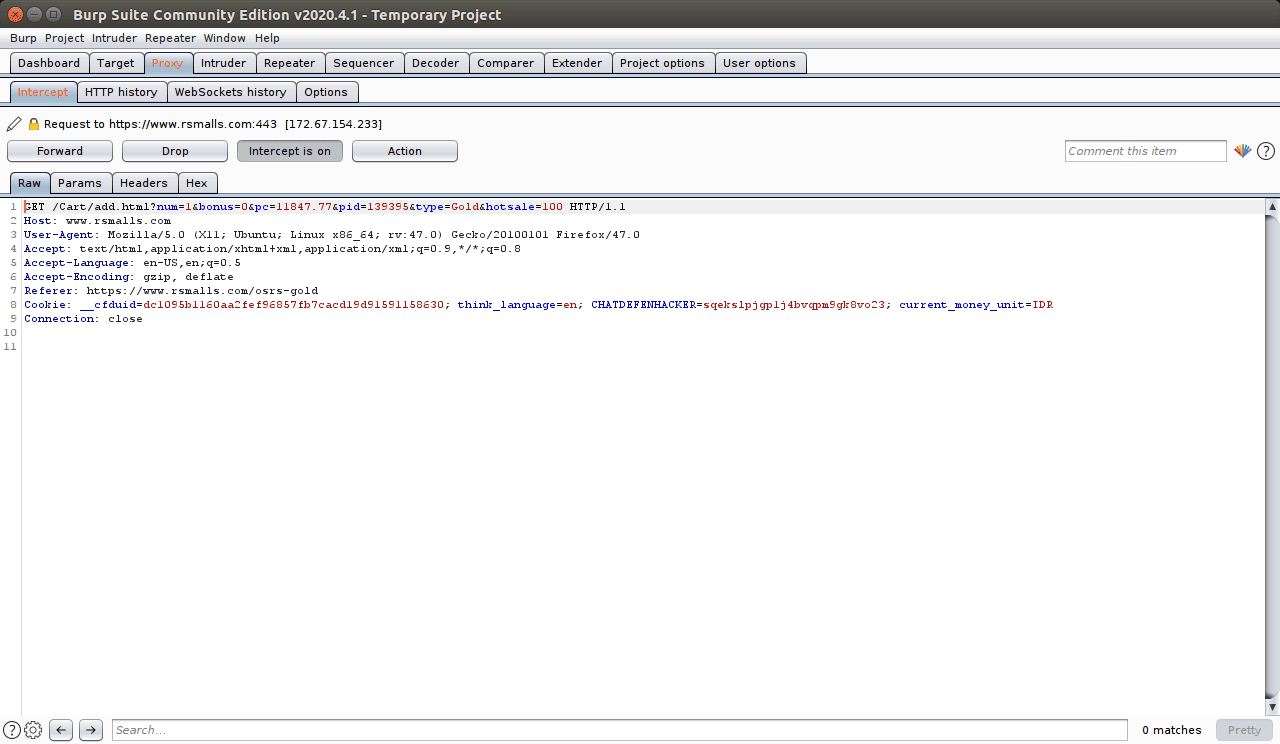Switch the editor to Hex view
The height and width of the screenshot is (744, 1280).
(x=197, y=183)
